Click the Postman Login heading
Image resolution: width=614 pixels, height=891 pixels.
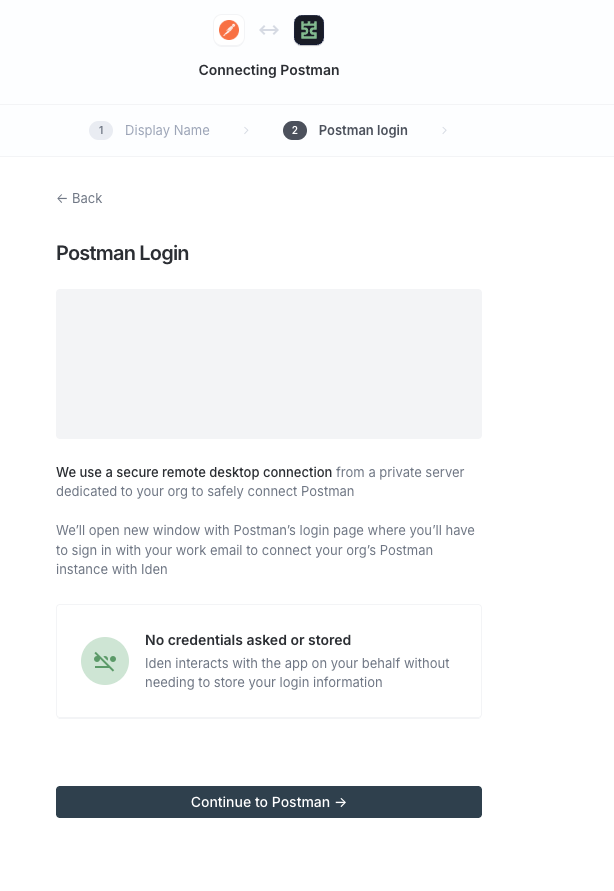coord(123,253)
